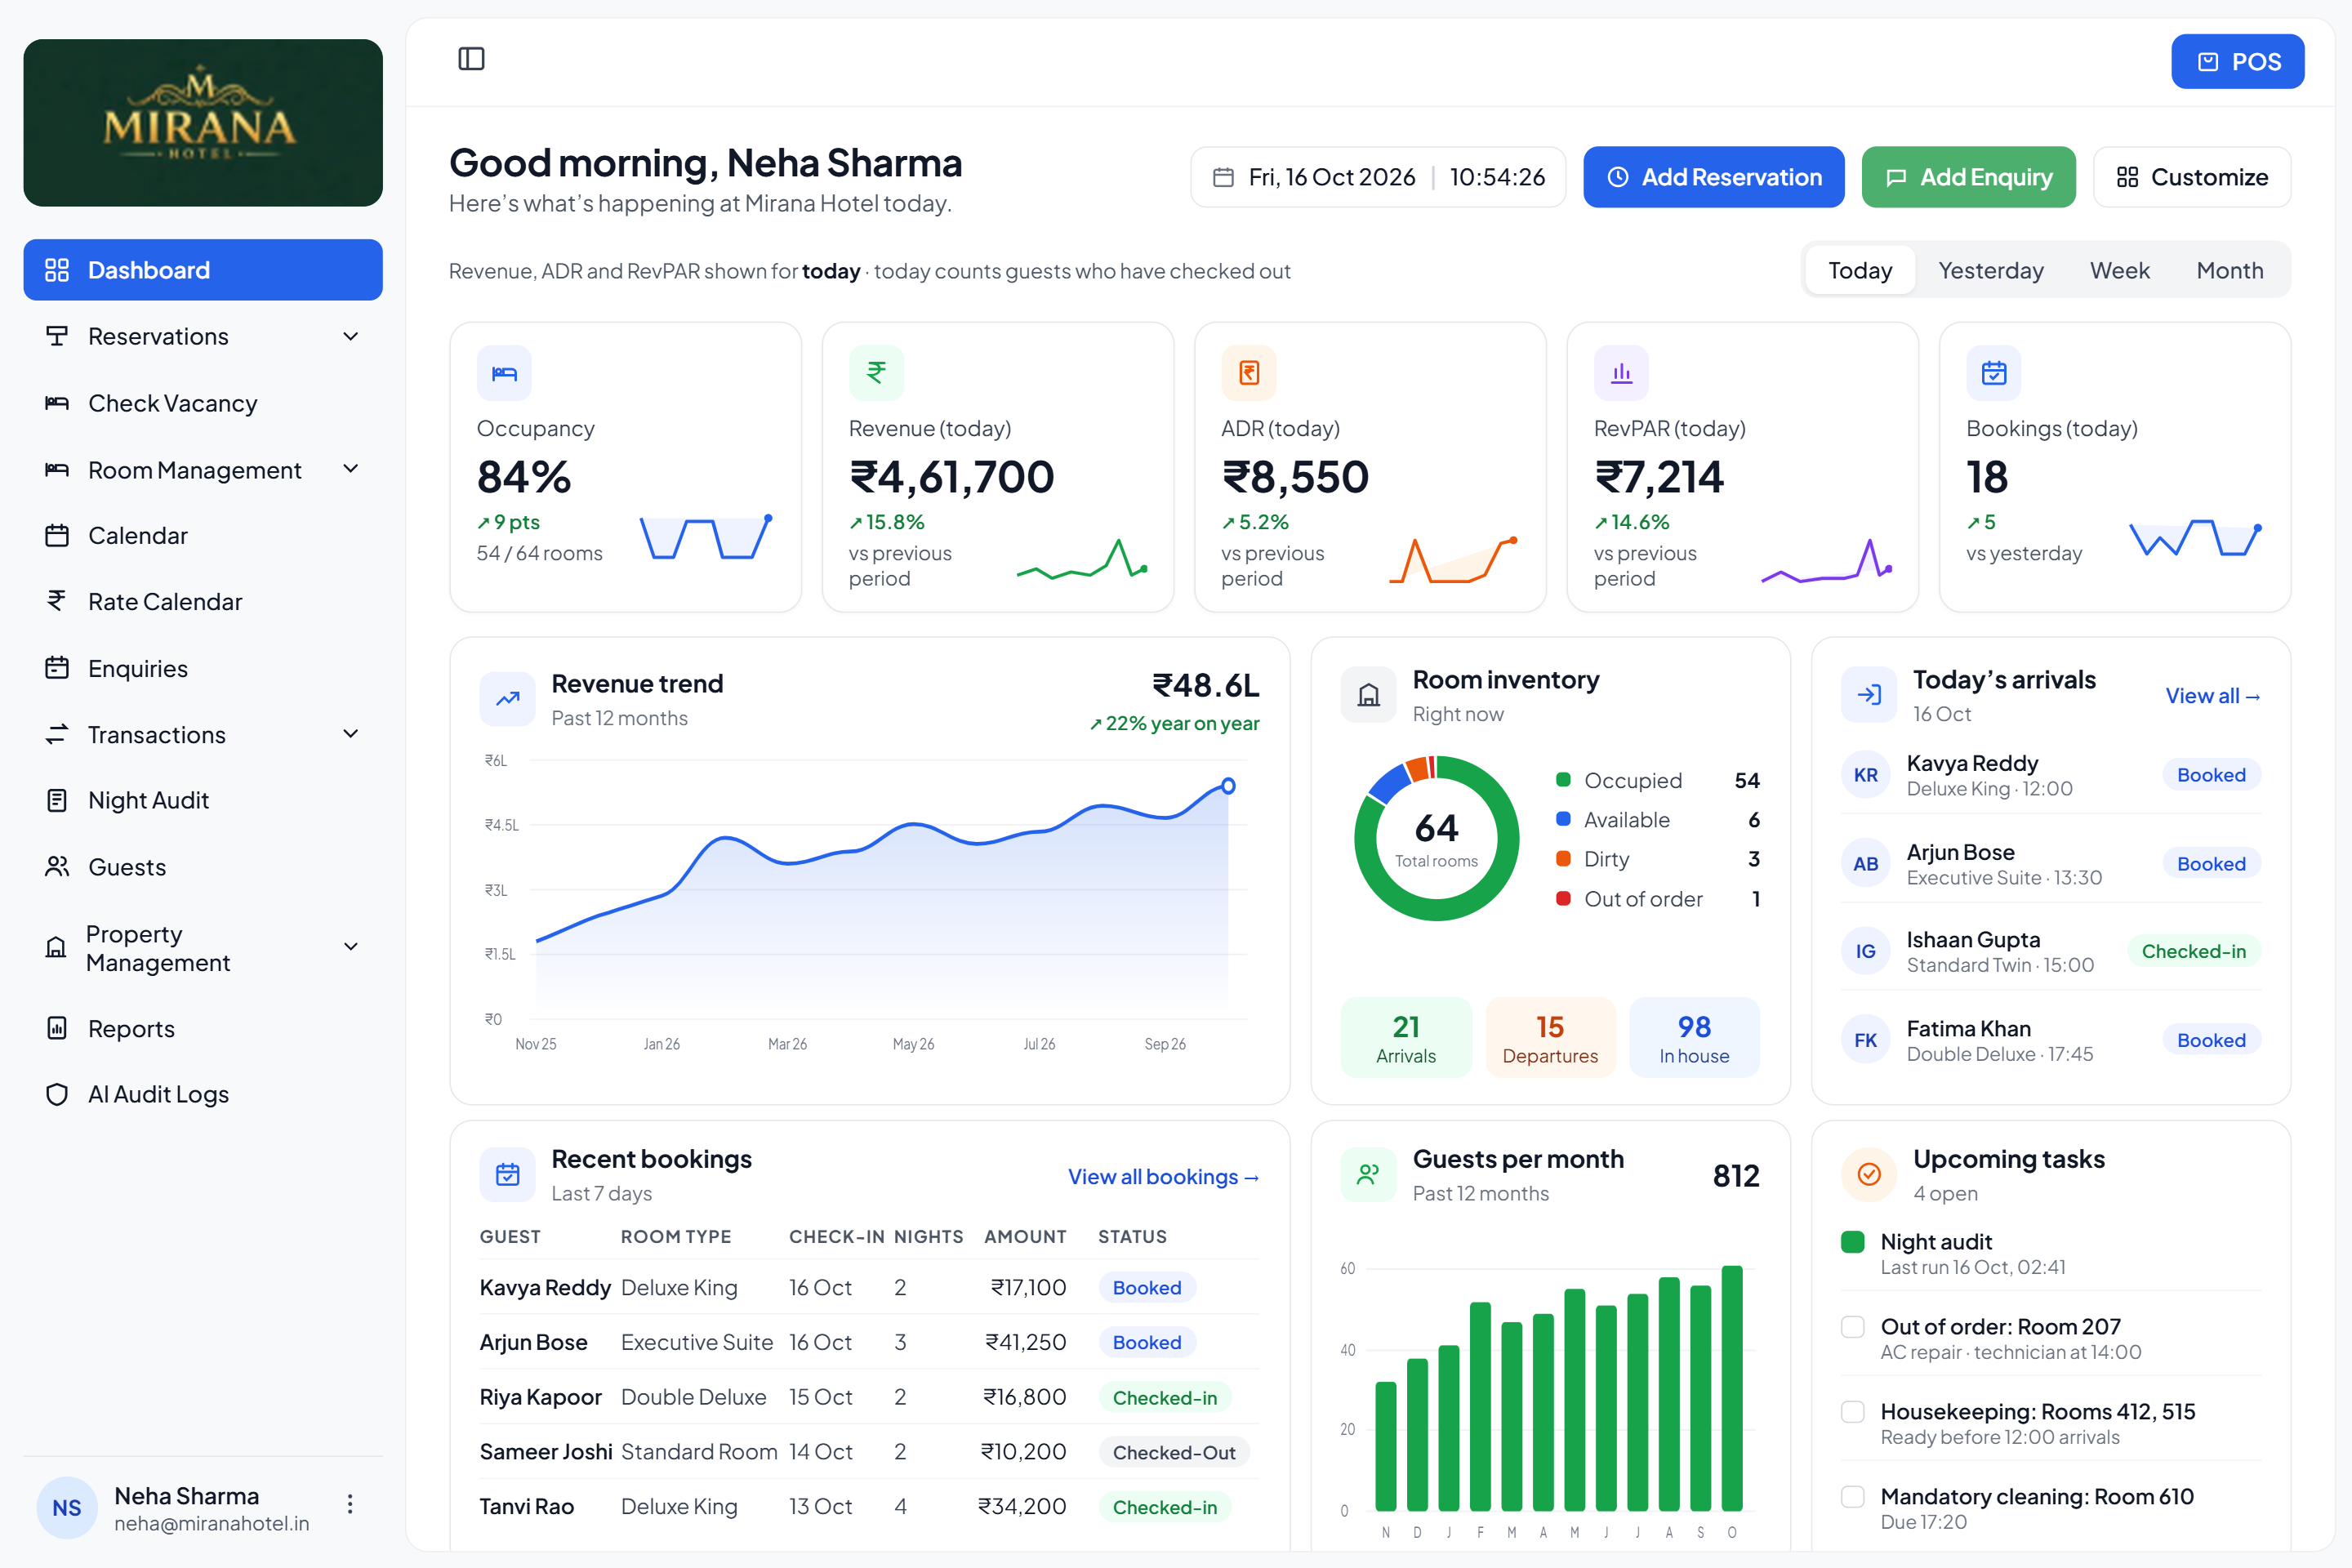Open the POS button
This screenshot has width=2352, height=1568.
pyautogui.click(x=2238, y=62)
